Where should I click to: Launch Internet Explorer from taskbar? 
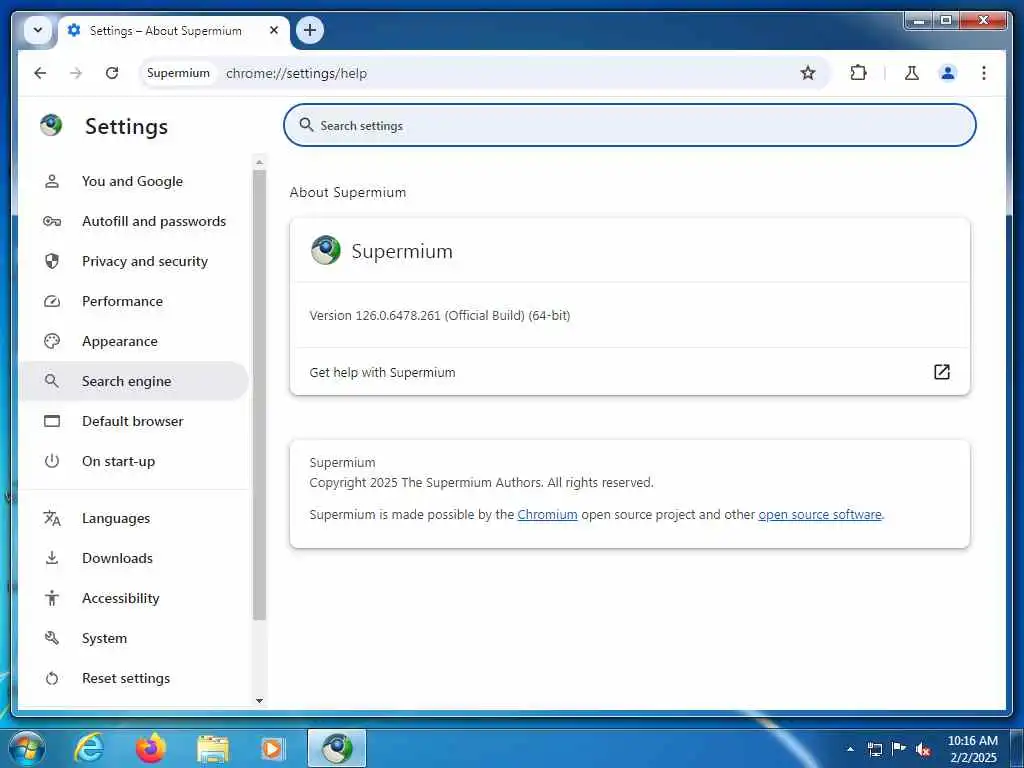coord(89,748)
